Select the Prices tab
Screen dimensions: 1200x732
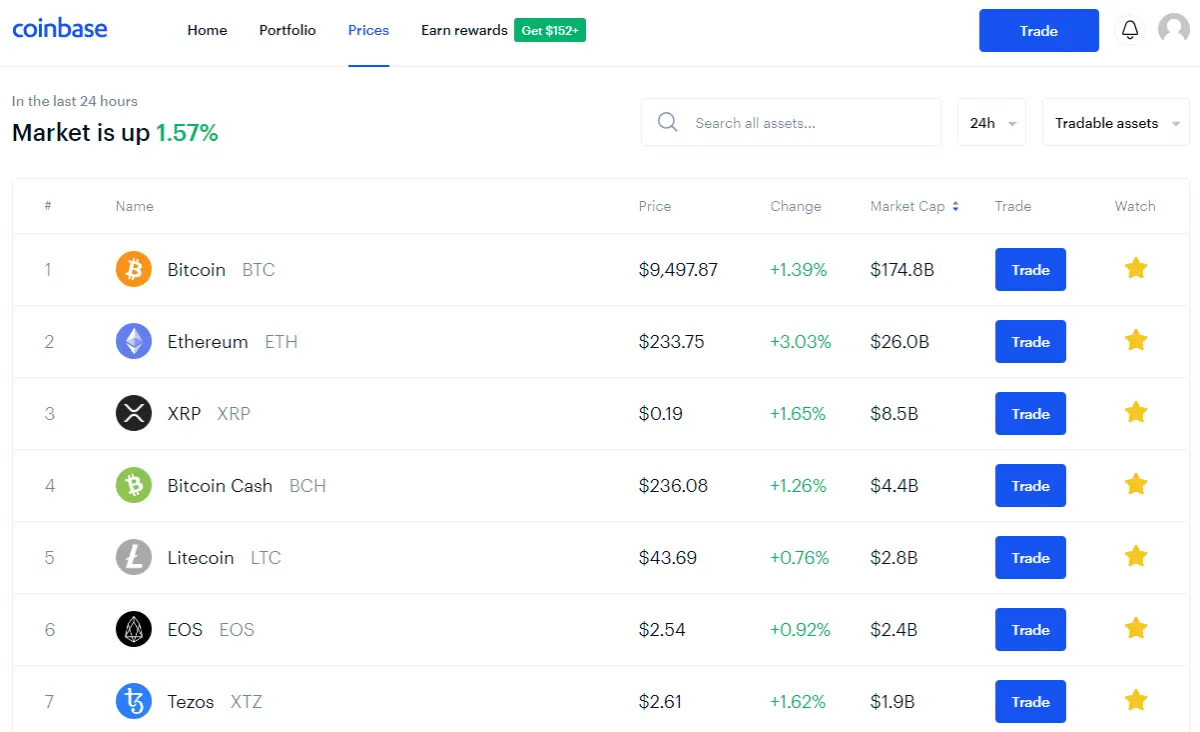click(368, 30)
